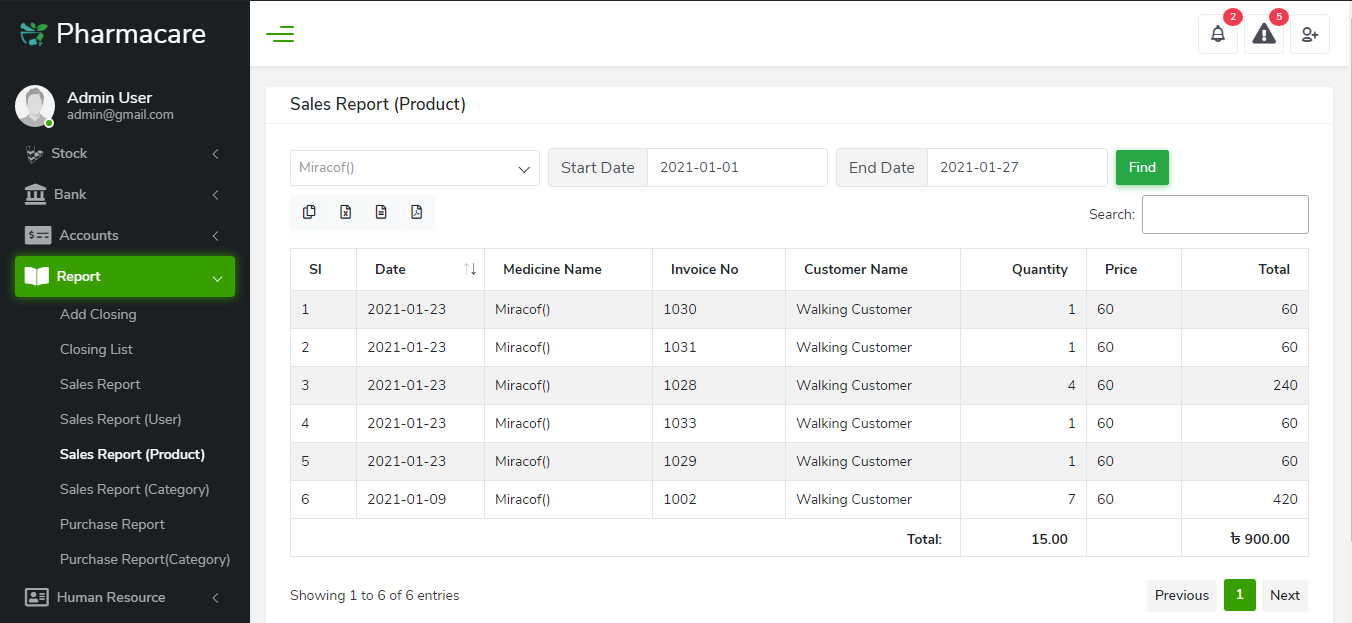Click the Next pagination button
The image size is (1352, 623).
1284,595
